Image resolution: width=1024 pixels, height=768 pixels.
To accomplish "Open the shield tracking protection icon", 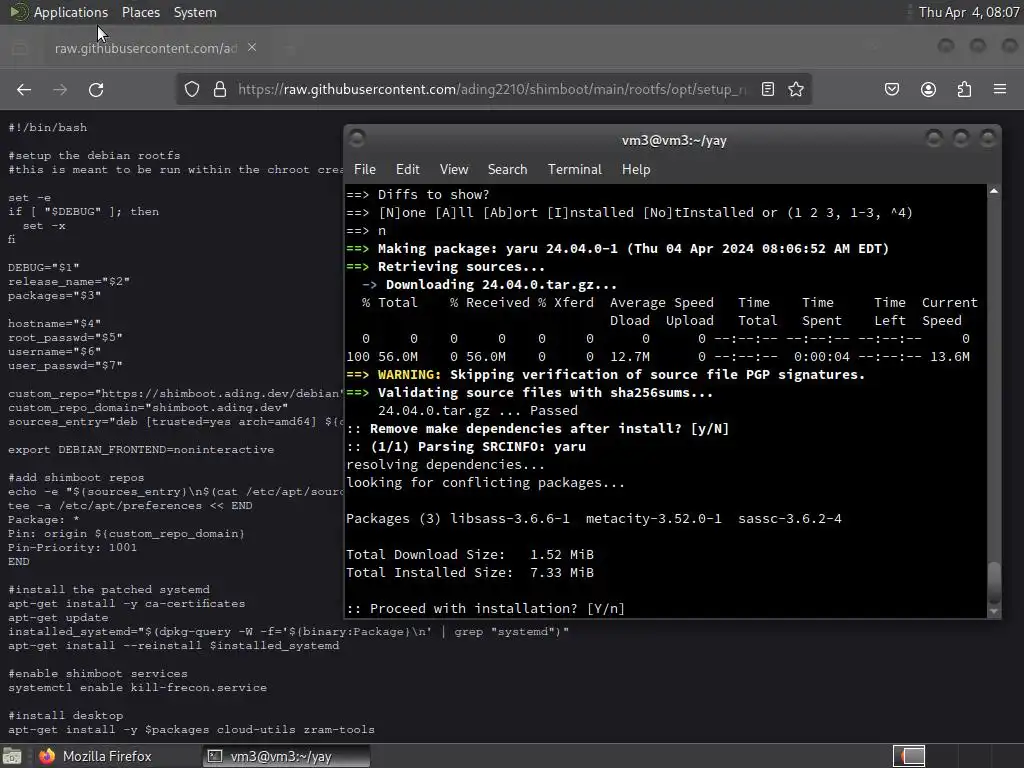I will pos(191,89).
